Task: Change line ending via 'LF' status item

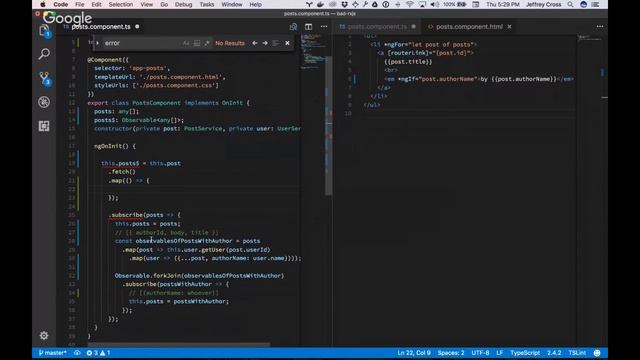Action: (x=500, y=353)
